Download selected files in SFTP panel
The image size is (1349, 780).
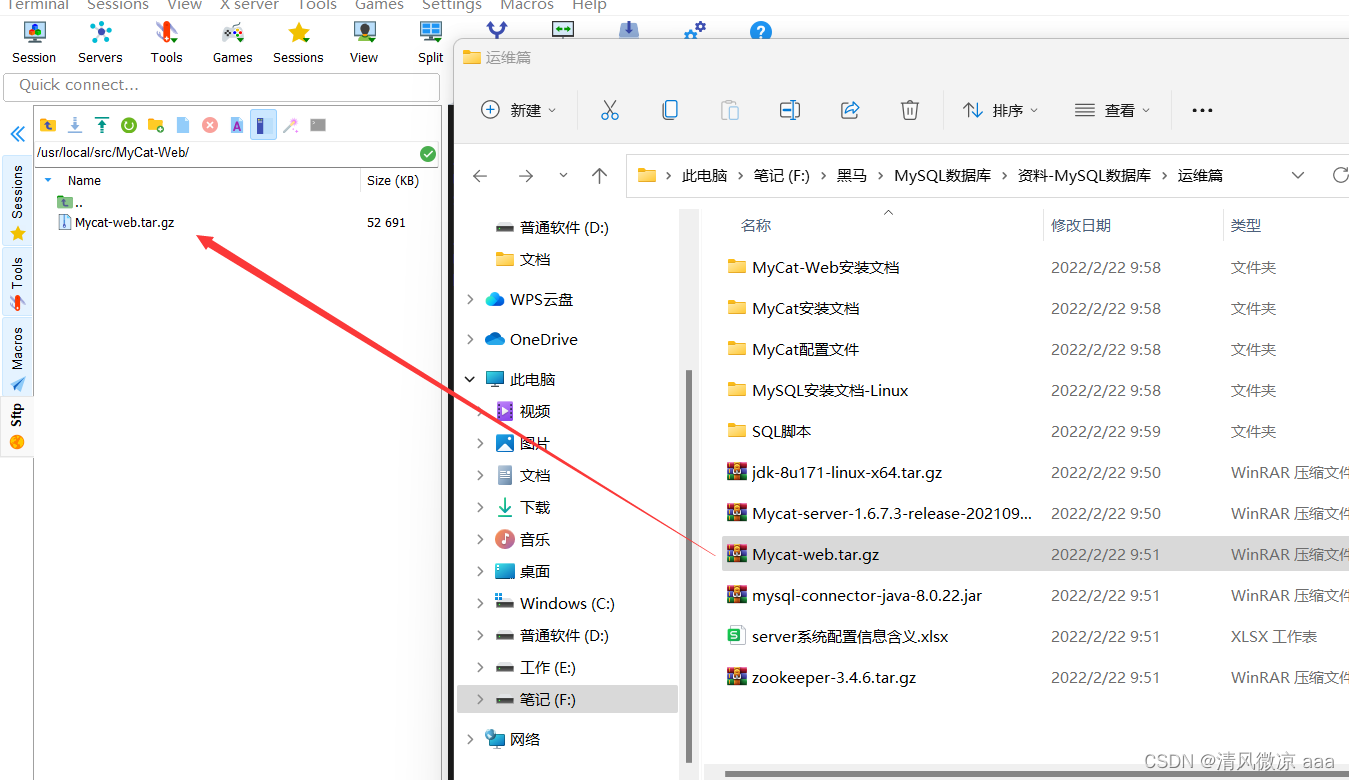pyautogui.click(x=75, y=125)
